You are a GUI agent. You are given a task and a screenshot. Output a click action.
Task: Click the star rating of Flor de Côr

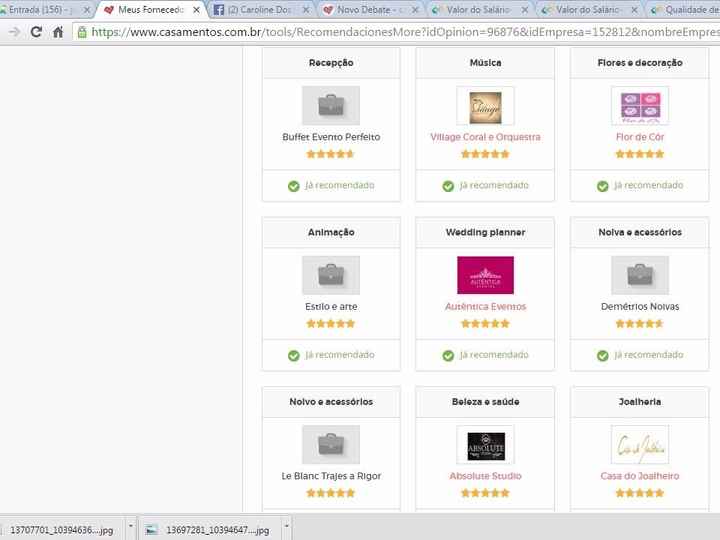click(640, 154)
